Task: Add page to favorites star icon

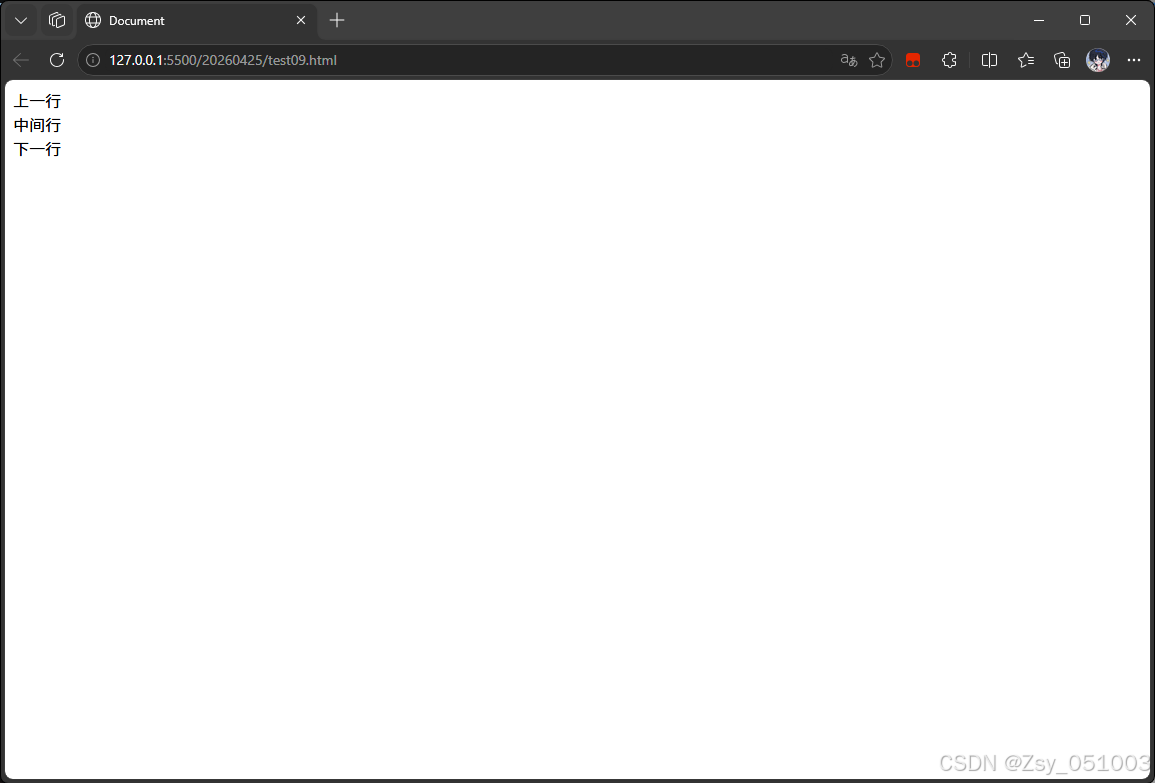Action: pyautogui.click(x=877, y=60)
